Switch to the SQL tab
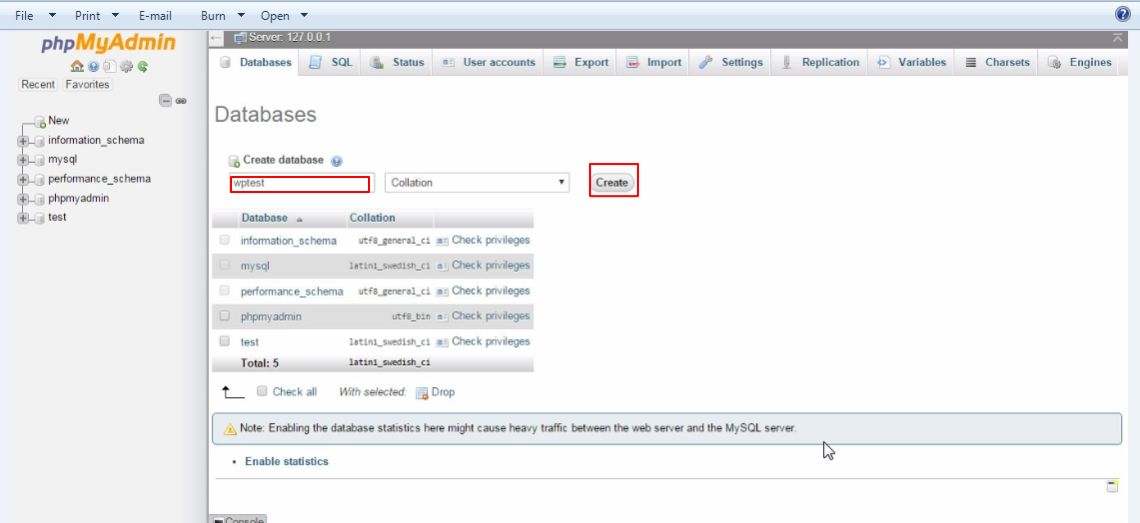1140x523 pixels. (x=331, y=62)
